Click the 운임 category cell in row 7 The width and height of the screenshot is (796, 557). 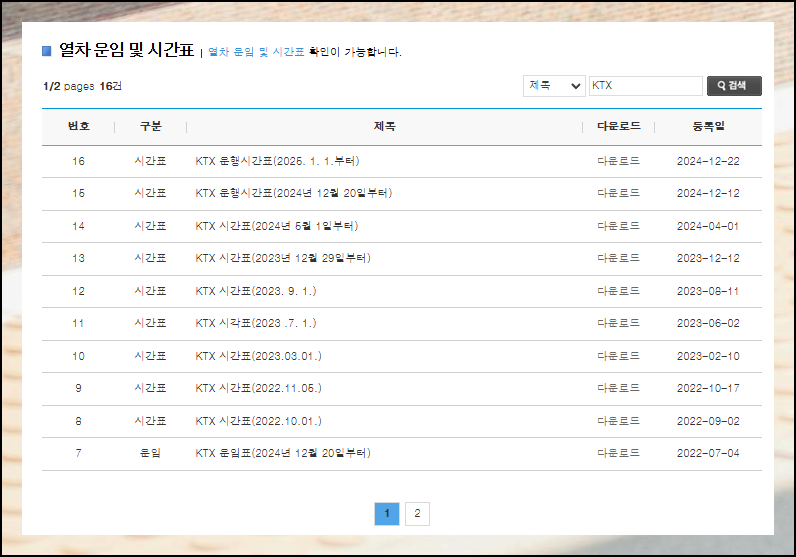[x=150, y=453]
